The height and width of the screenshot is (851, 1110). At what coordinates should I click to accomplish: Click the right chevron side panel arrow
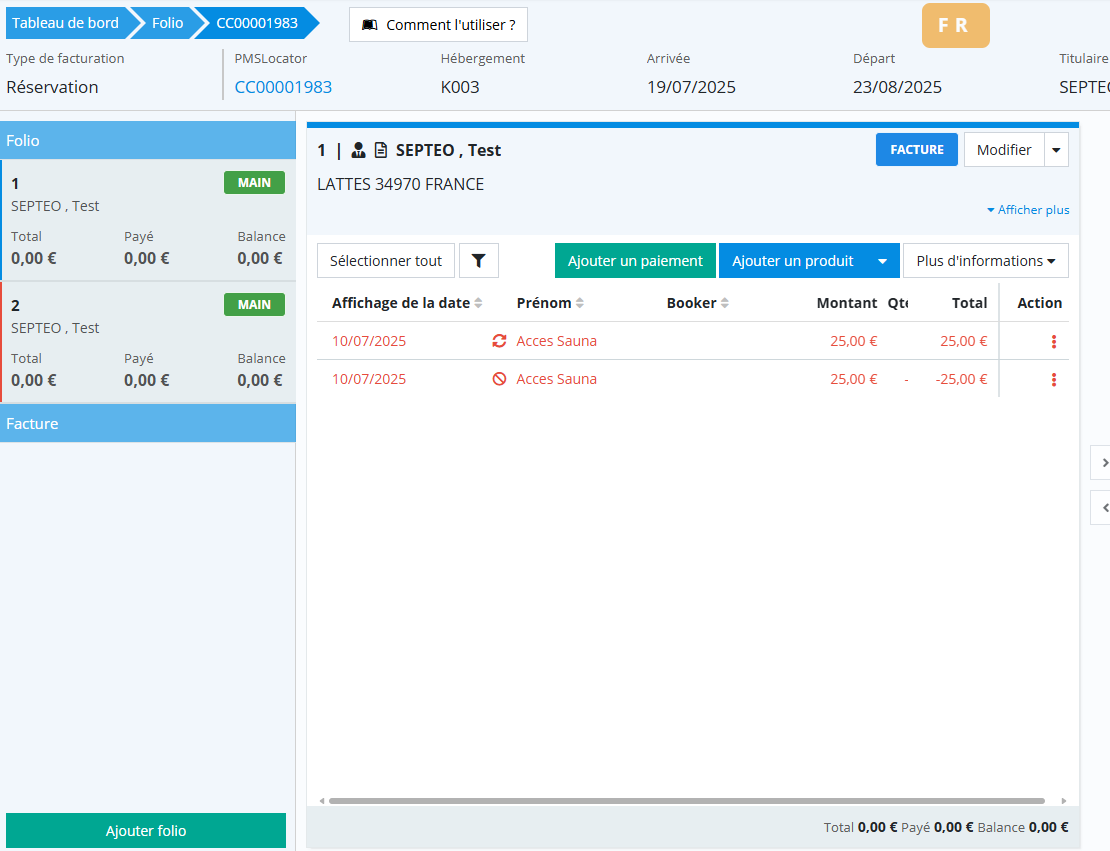point(1104,462)
